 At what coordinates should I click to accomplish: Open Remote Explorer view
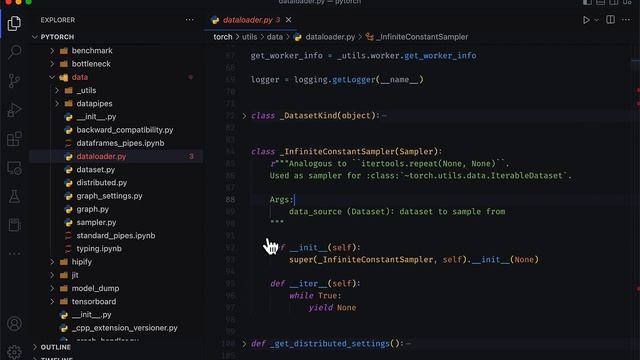click(x=14, y=168)
